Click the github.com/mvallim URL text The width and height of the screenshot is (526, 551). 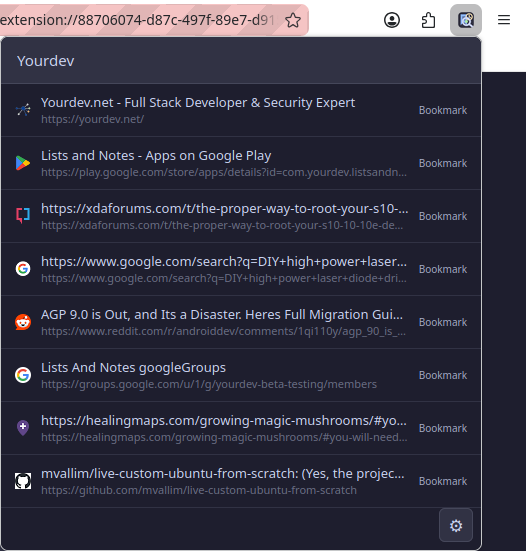(199, 490)
